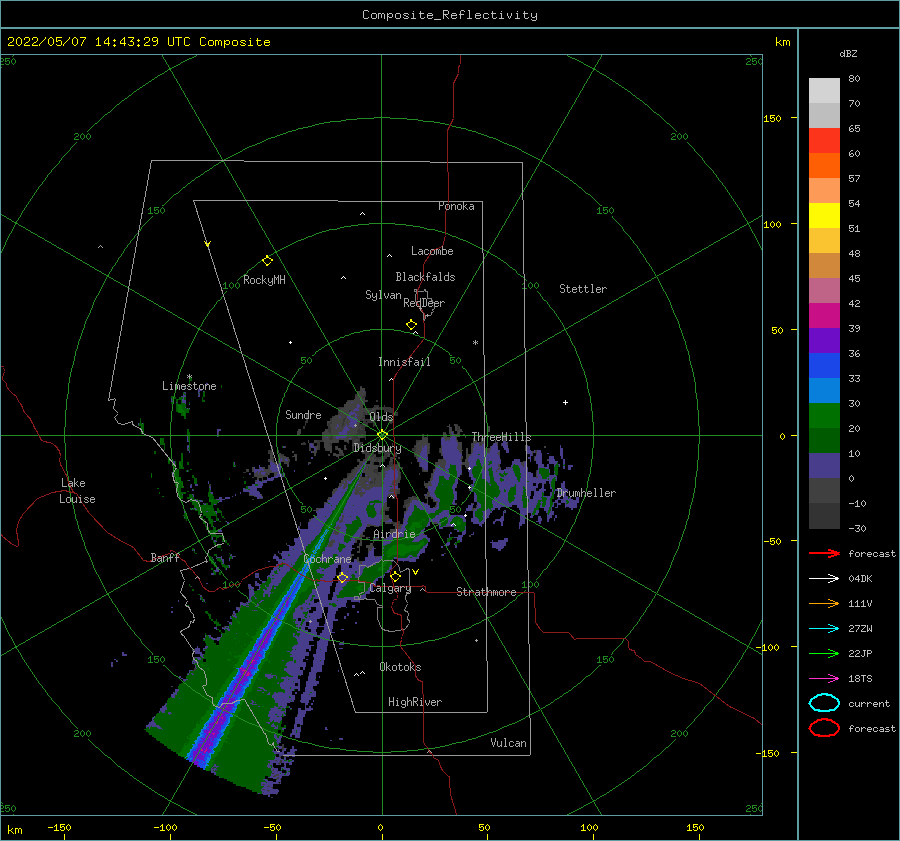Click the yellow diamond marker below RedDeer
Screen dimensions: 900x841
click(412, 324)
